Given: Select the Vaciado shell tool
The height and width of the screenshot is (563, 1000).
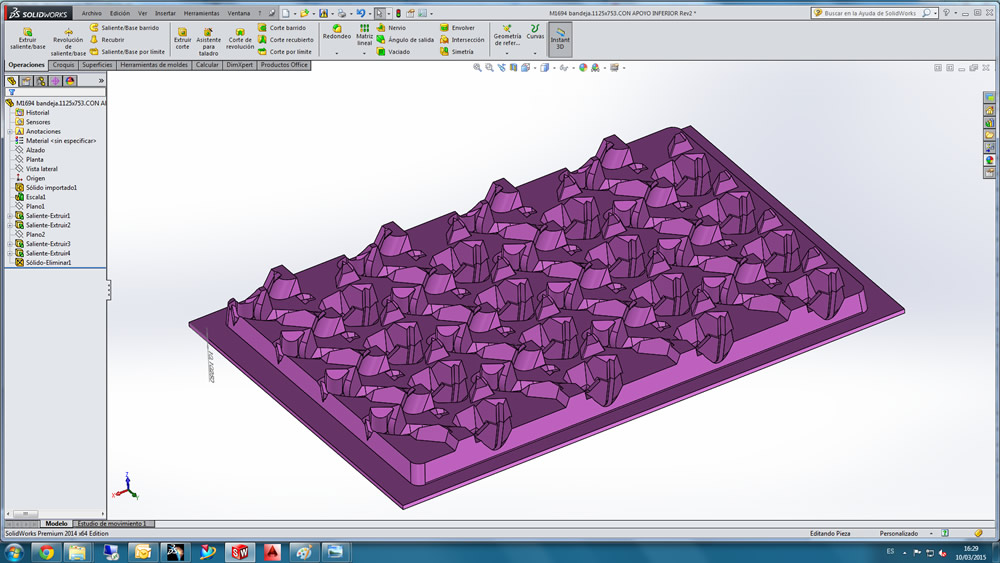Looking at the screenshot, I should point(393,52).
